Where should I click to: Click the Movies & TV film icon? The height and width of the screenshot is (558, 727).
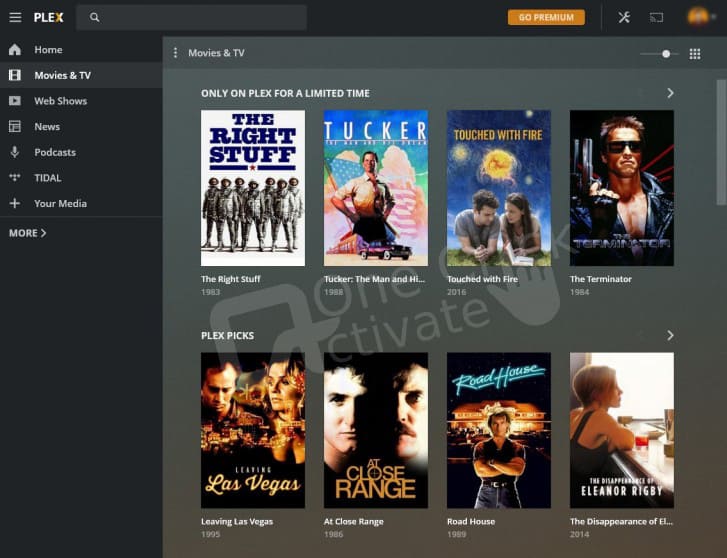point(15,75)
